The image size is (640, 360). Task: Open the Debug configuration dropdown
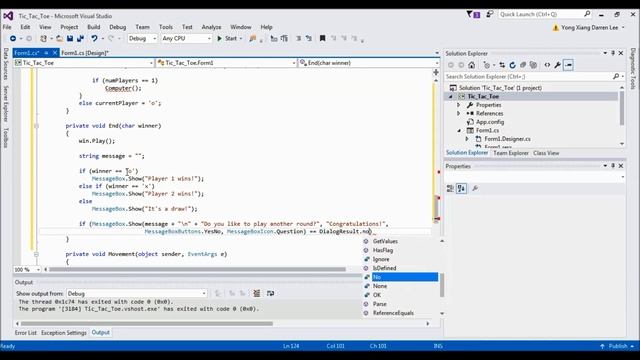coord(142,38)
